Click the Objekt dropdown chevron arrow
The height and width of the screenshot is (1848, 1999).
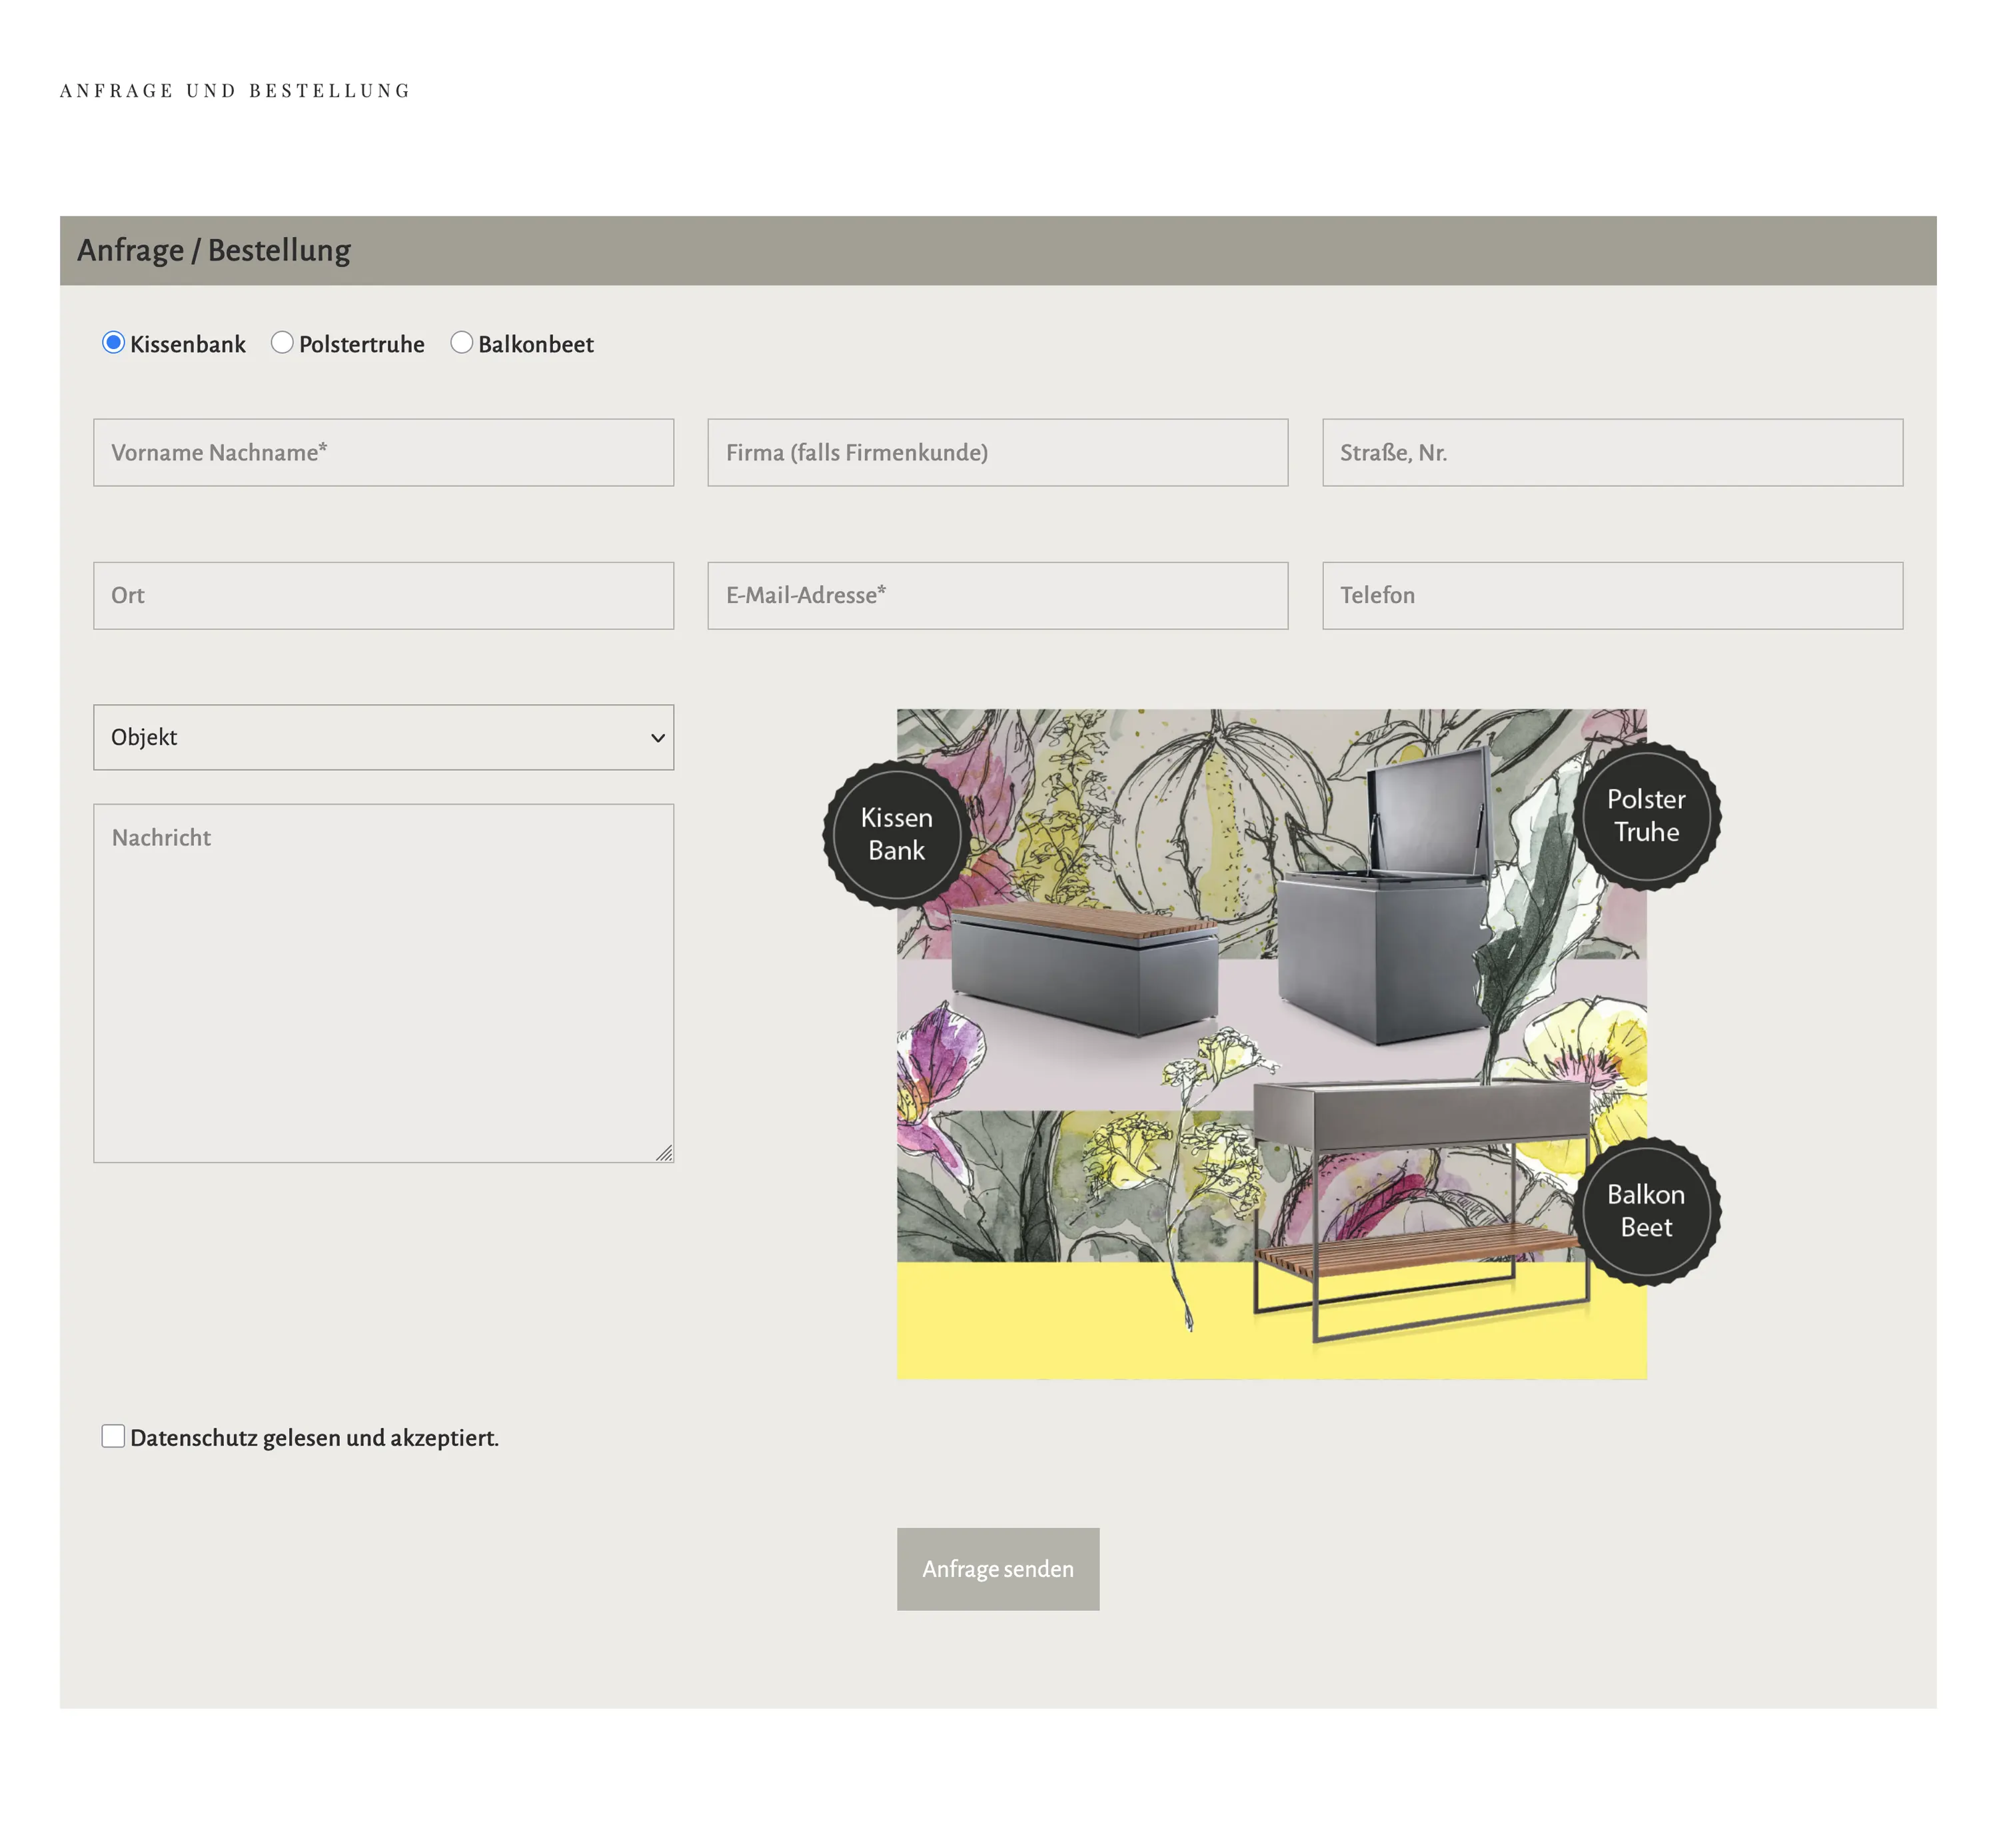tap(657, 738)
